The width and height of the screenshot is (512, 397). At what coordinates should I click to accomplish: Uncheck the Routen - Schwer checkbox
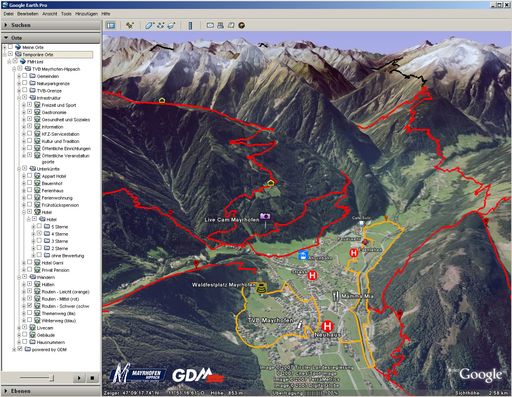[x=30, y=306]
